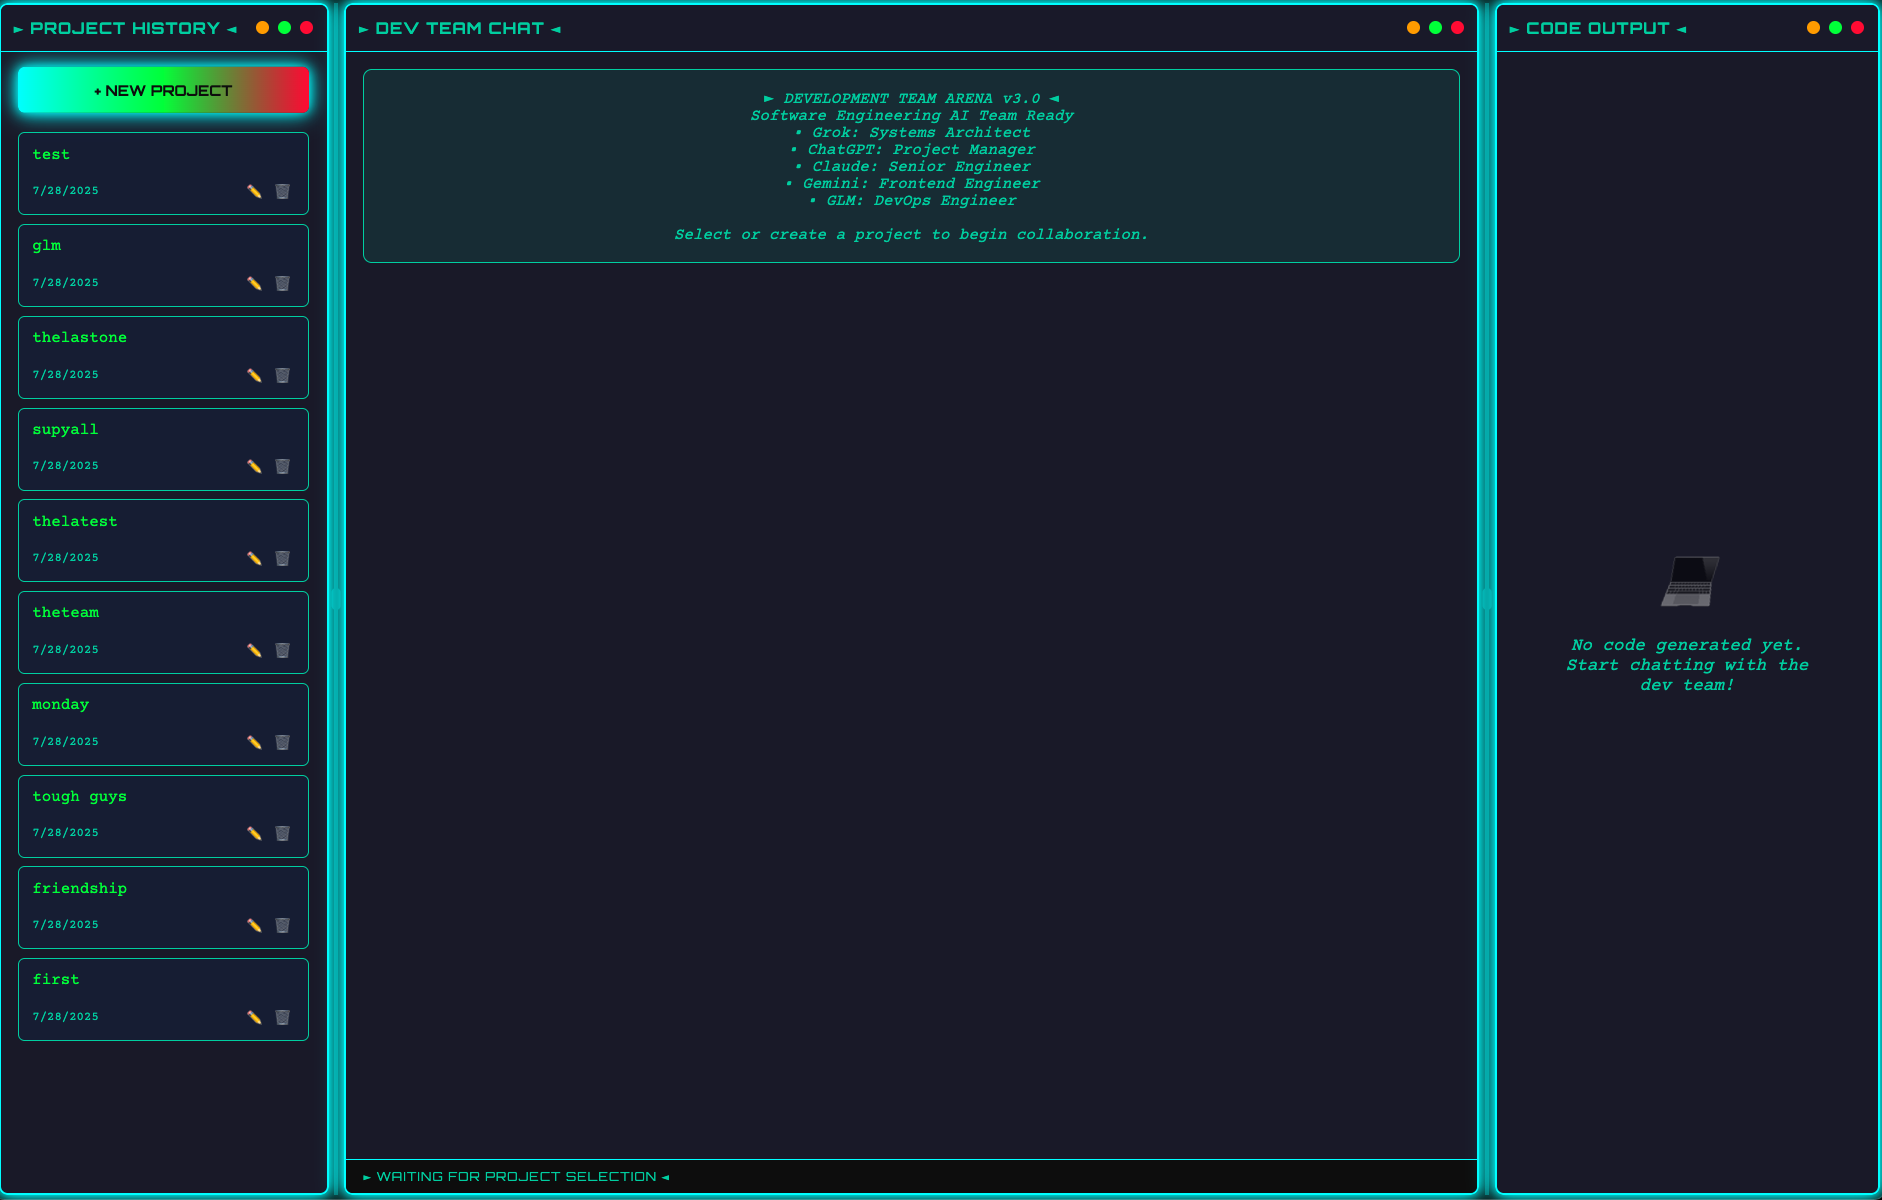Click the orange dot in Project History header

[x=262, y=28]
